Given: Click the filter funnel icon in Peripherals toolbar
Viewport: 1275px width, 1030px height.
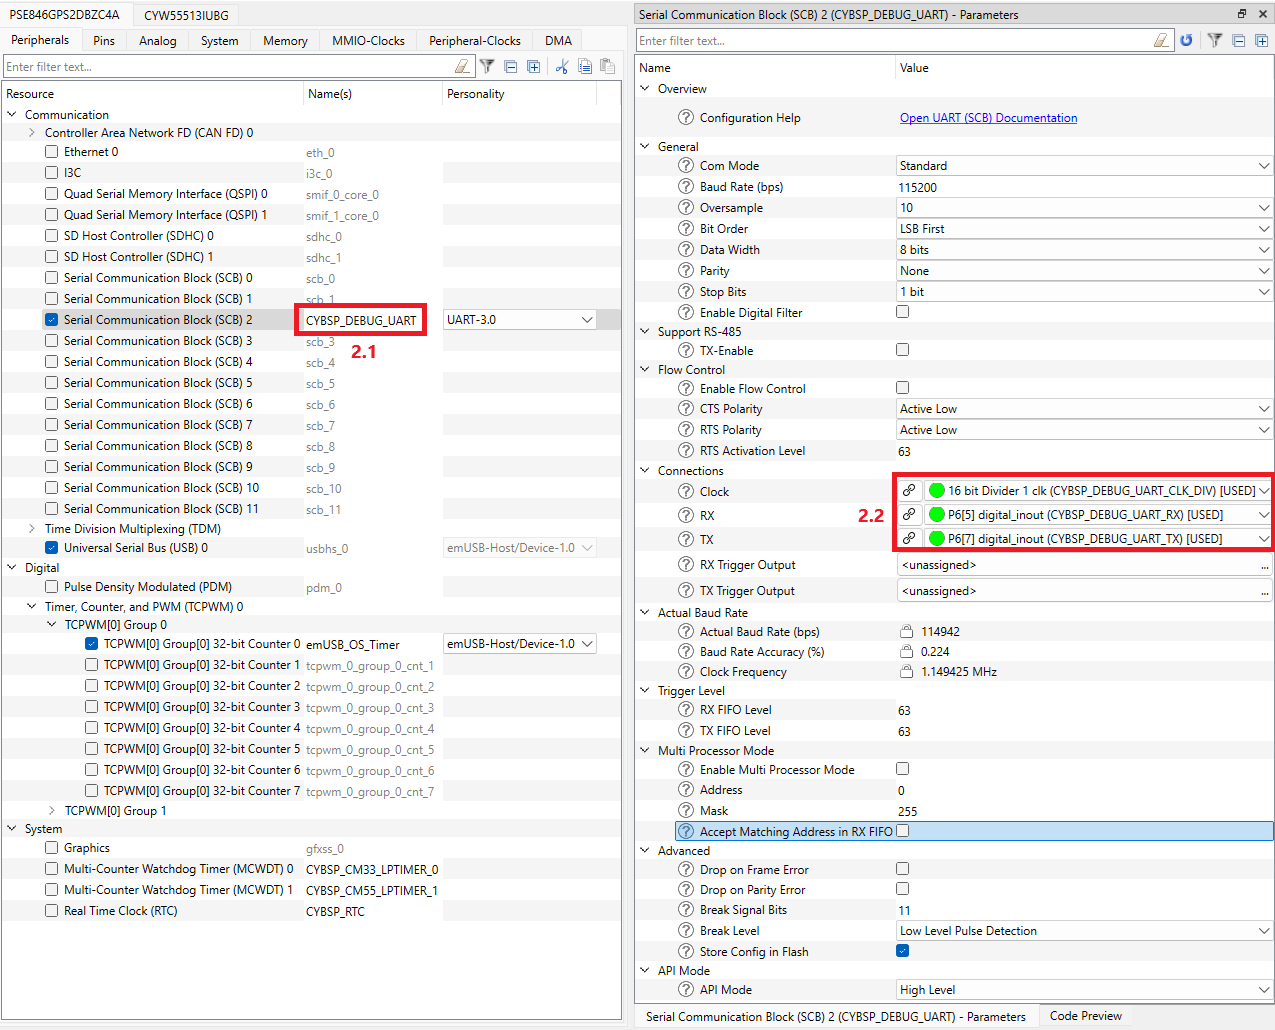Looking at the screenshot, I should click(487, 67).
